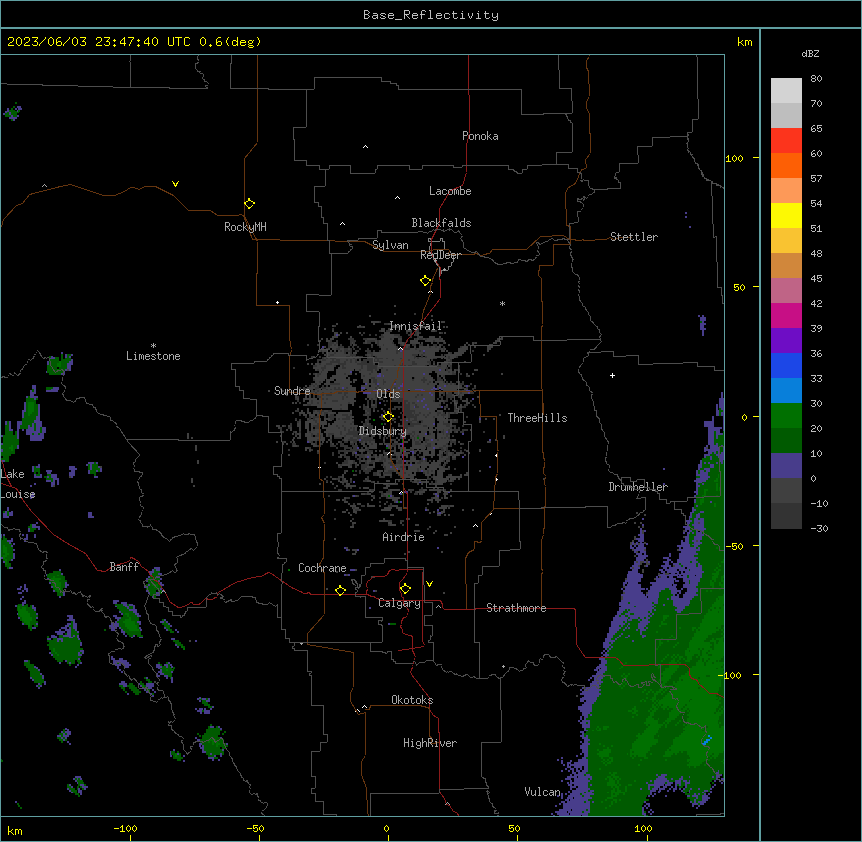Screen dimensions: 862x842
Task: Click the Base_Reflectivity title
Action: (431, 15)
